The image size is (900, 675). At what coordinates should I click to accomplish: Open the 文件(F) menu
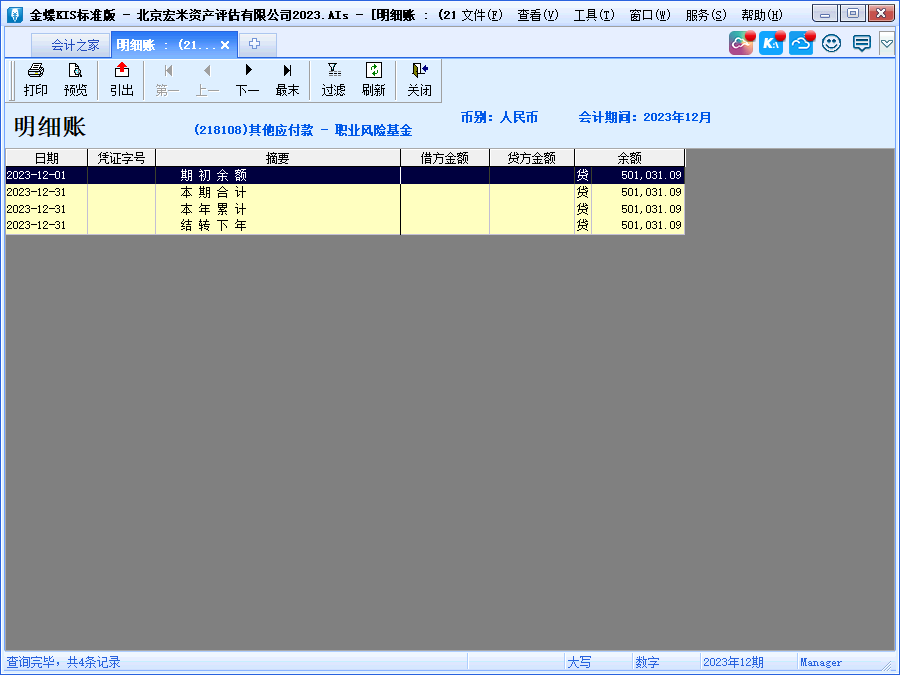click(482, 15)
